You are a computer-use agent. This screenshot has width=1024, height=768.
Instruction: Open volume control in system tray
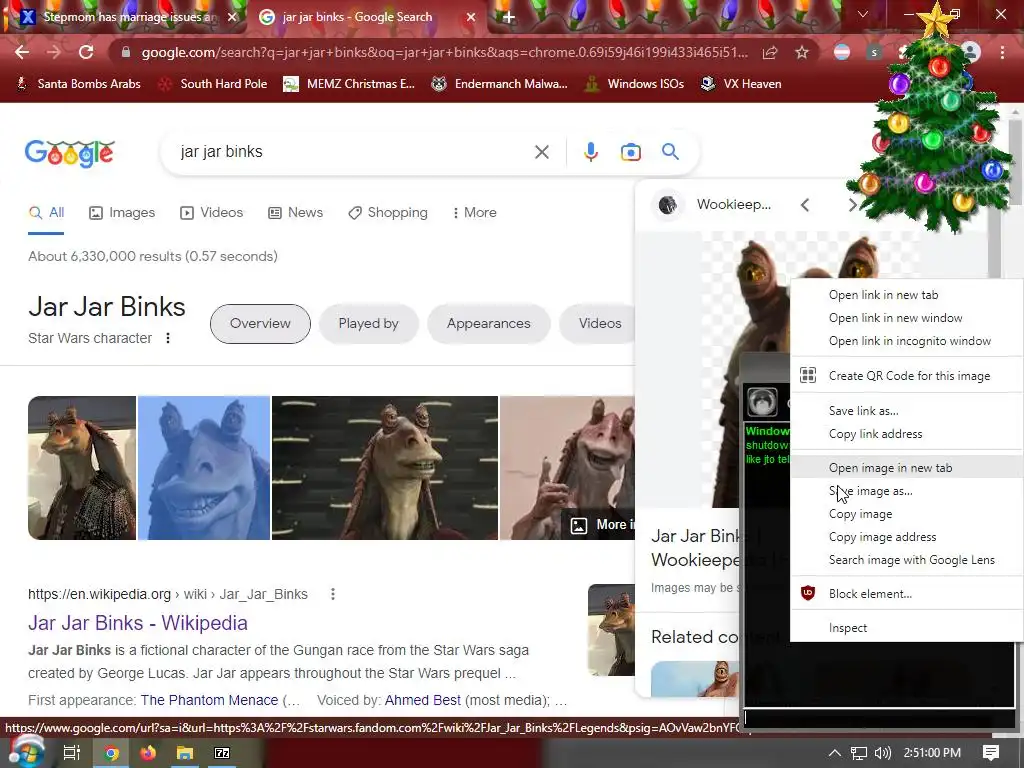click(x=882, y=753)
